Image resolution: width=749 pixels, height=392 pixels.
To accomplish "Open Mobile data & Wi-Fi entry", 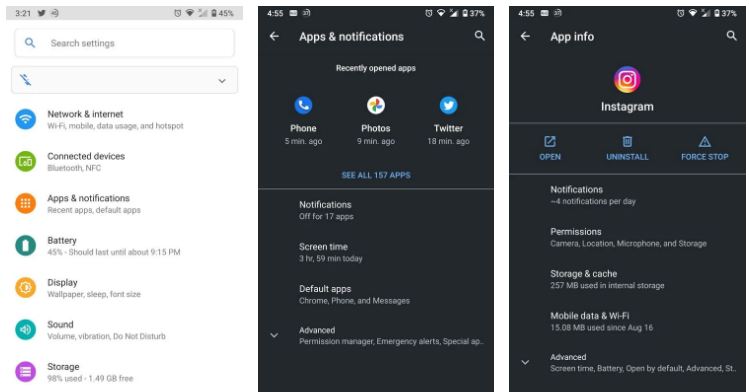I will click(627, 321).
